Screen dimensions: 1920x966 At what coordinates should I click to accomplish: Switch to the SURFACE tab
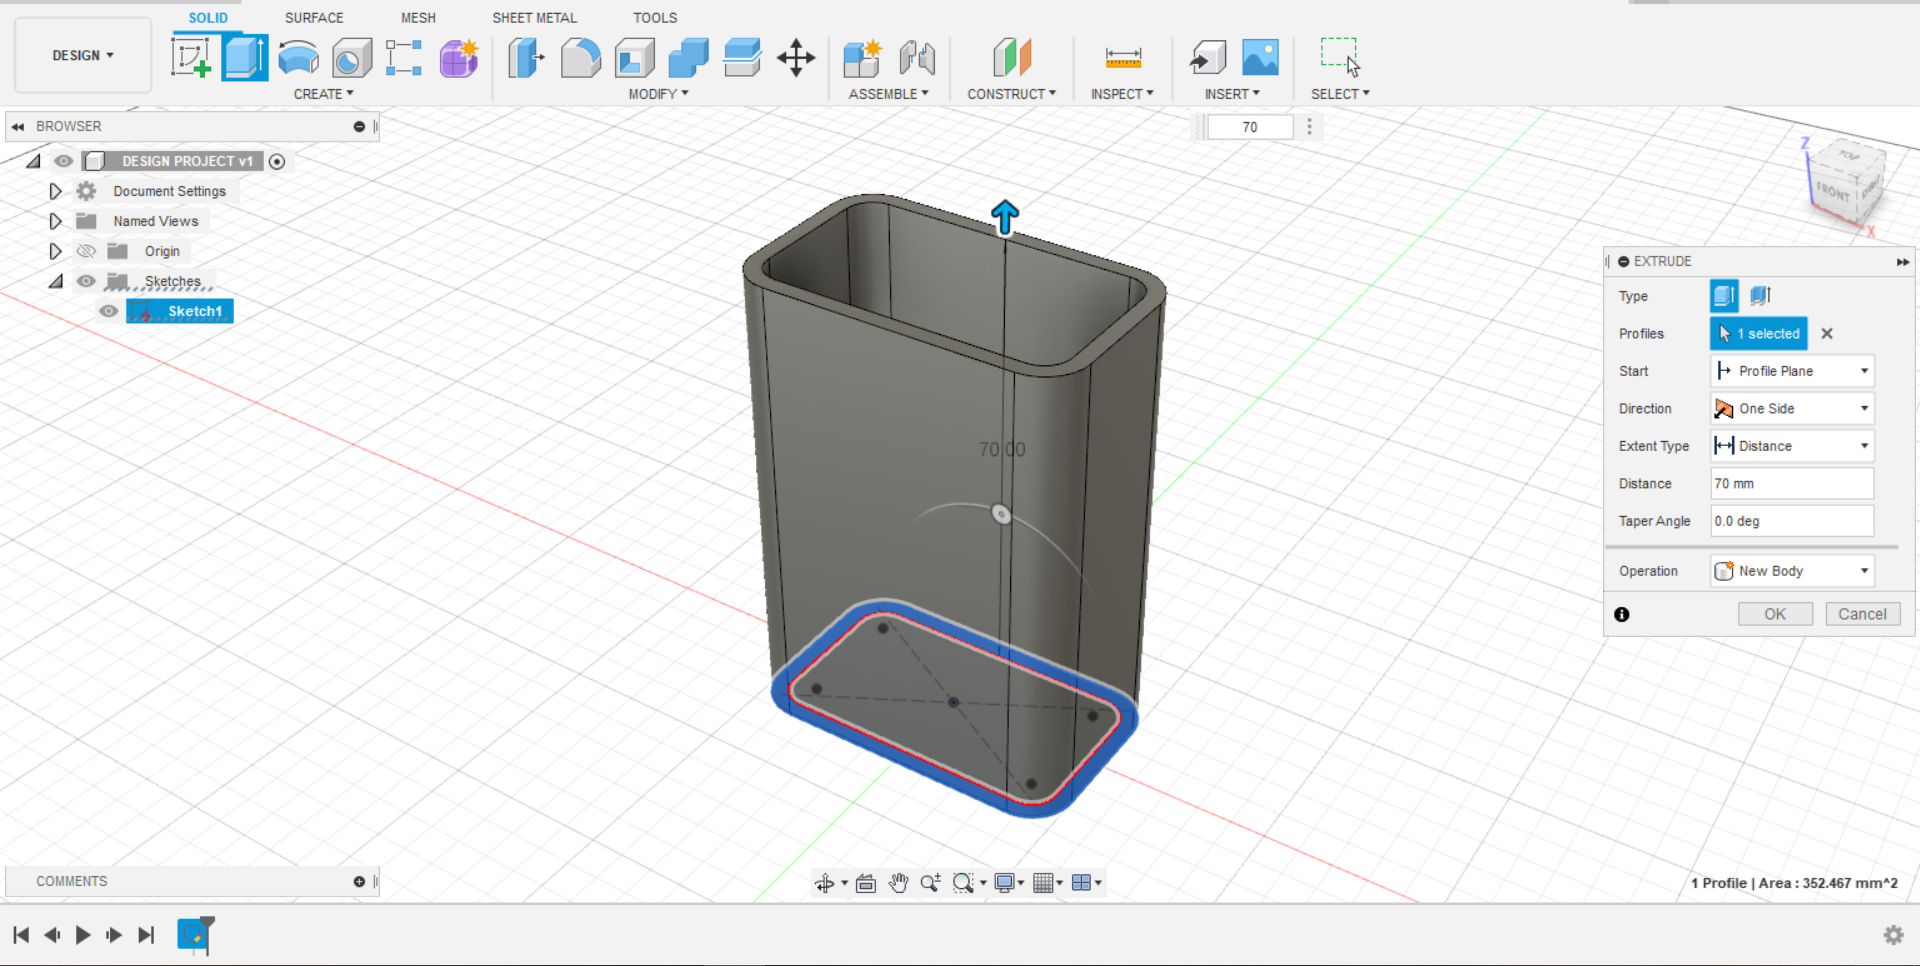coord(314,18)
